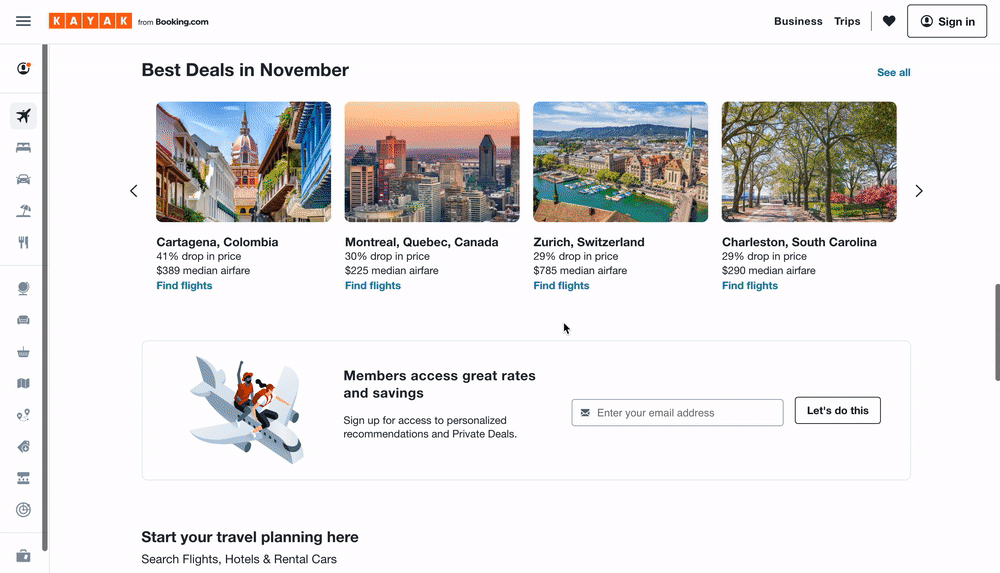Click the "Let's do this" button
Screen dimensions: 1000x573
[x=837, y=410]
